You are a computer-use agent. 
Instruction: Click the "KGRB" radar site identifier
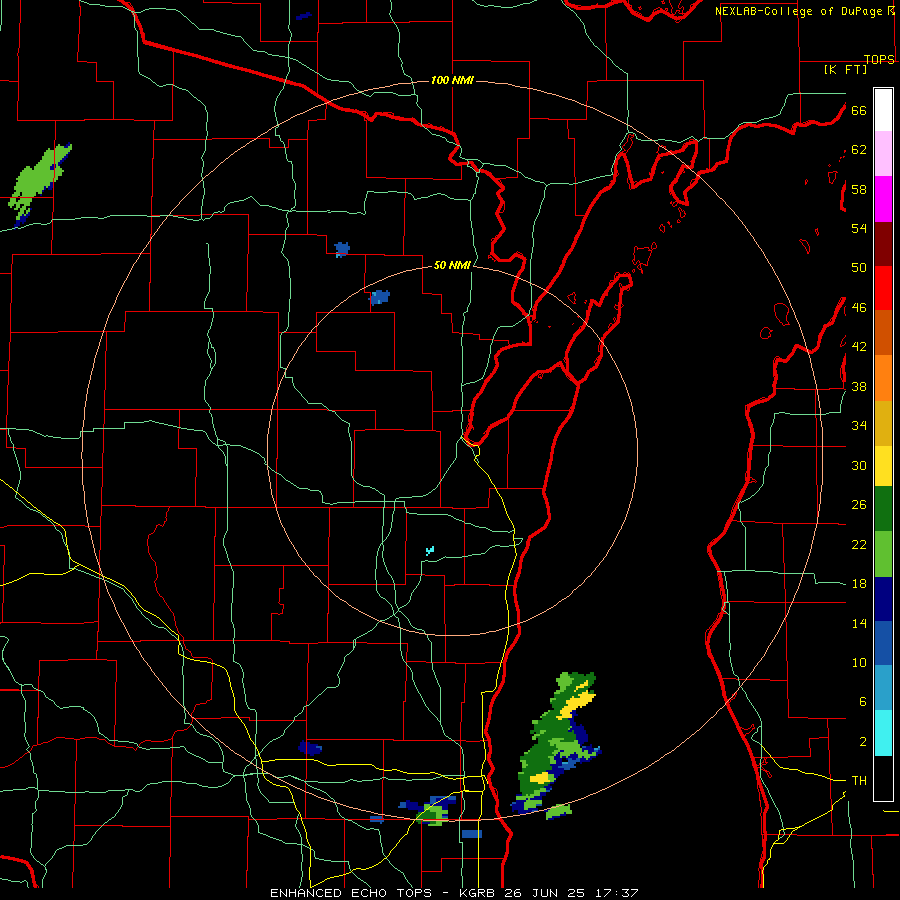pyautogui.click(x=479, y=893)
